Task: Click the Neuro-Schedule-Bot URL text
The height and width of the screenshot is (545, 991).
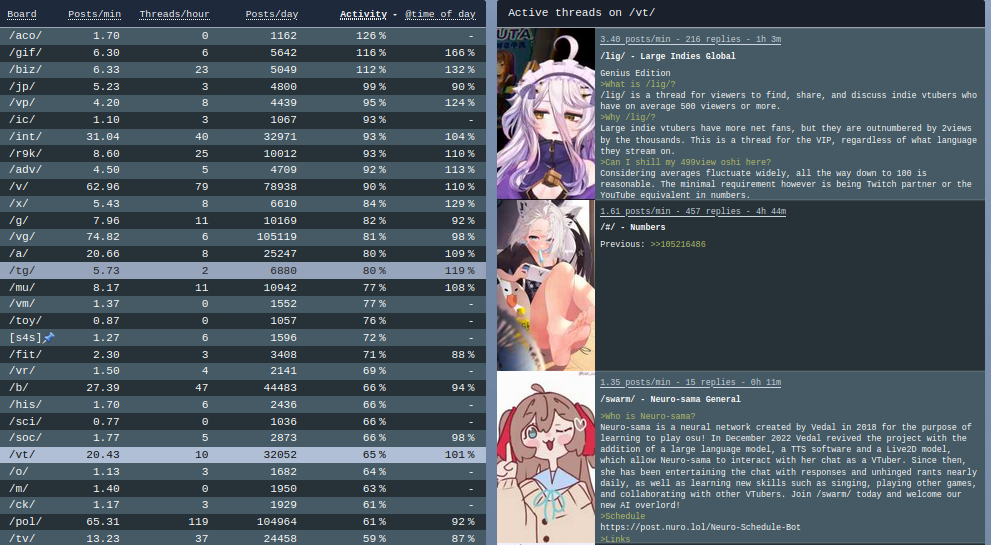Action: [700, 527]
